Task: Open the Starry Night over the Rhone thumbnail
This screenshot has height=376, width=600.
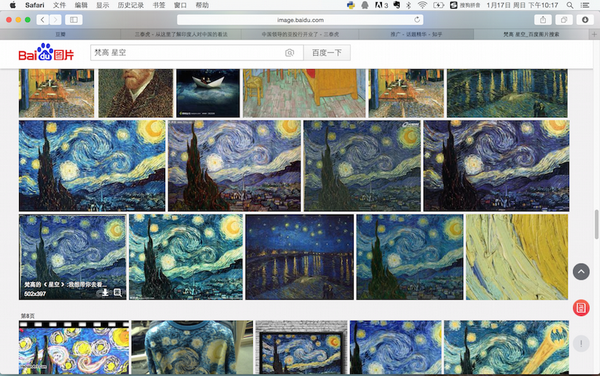Action: coord(300,257)
